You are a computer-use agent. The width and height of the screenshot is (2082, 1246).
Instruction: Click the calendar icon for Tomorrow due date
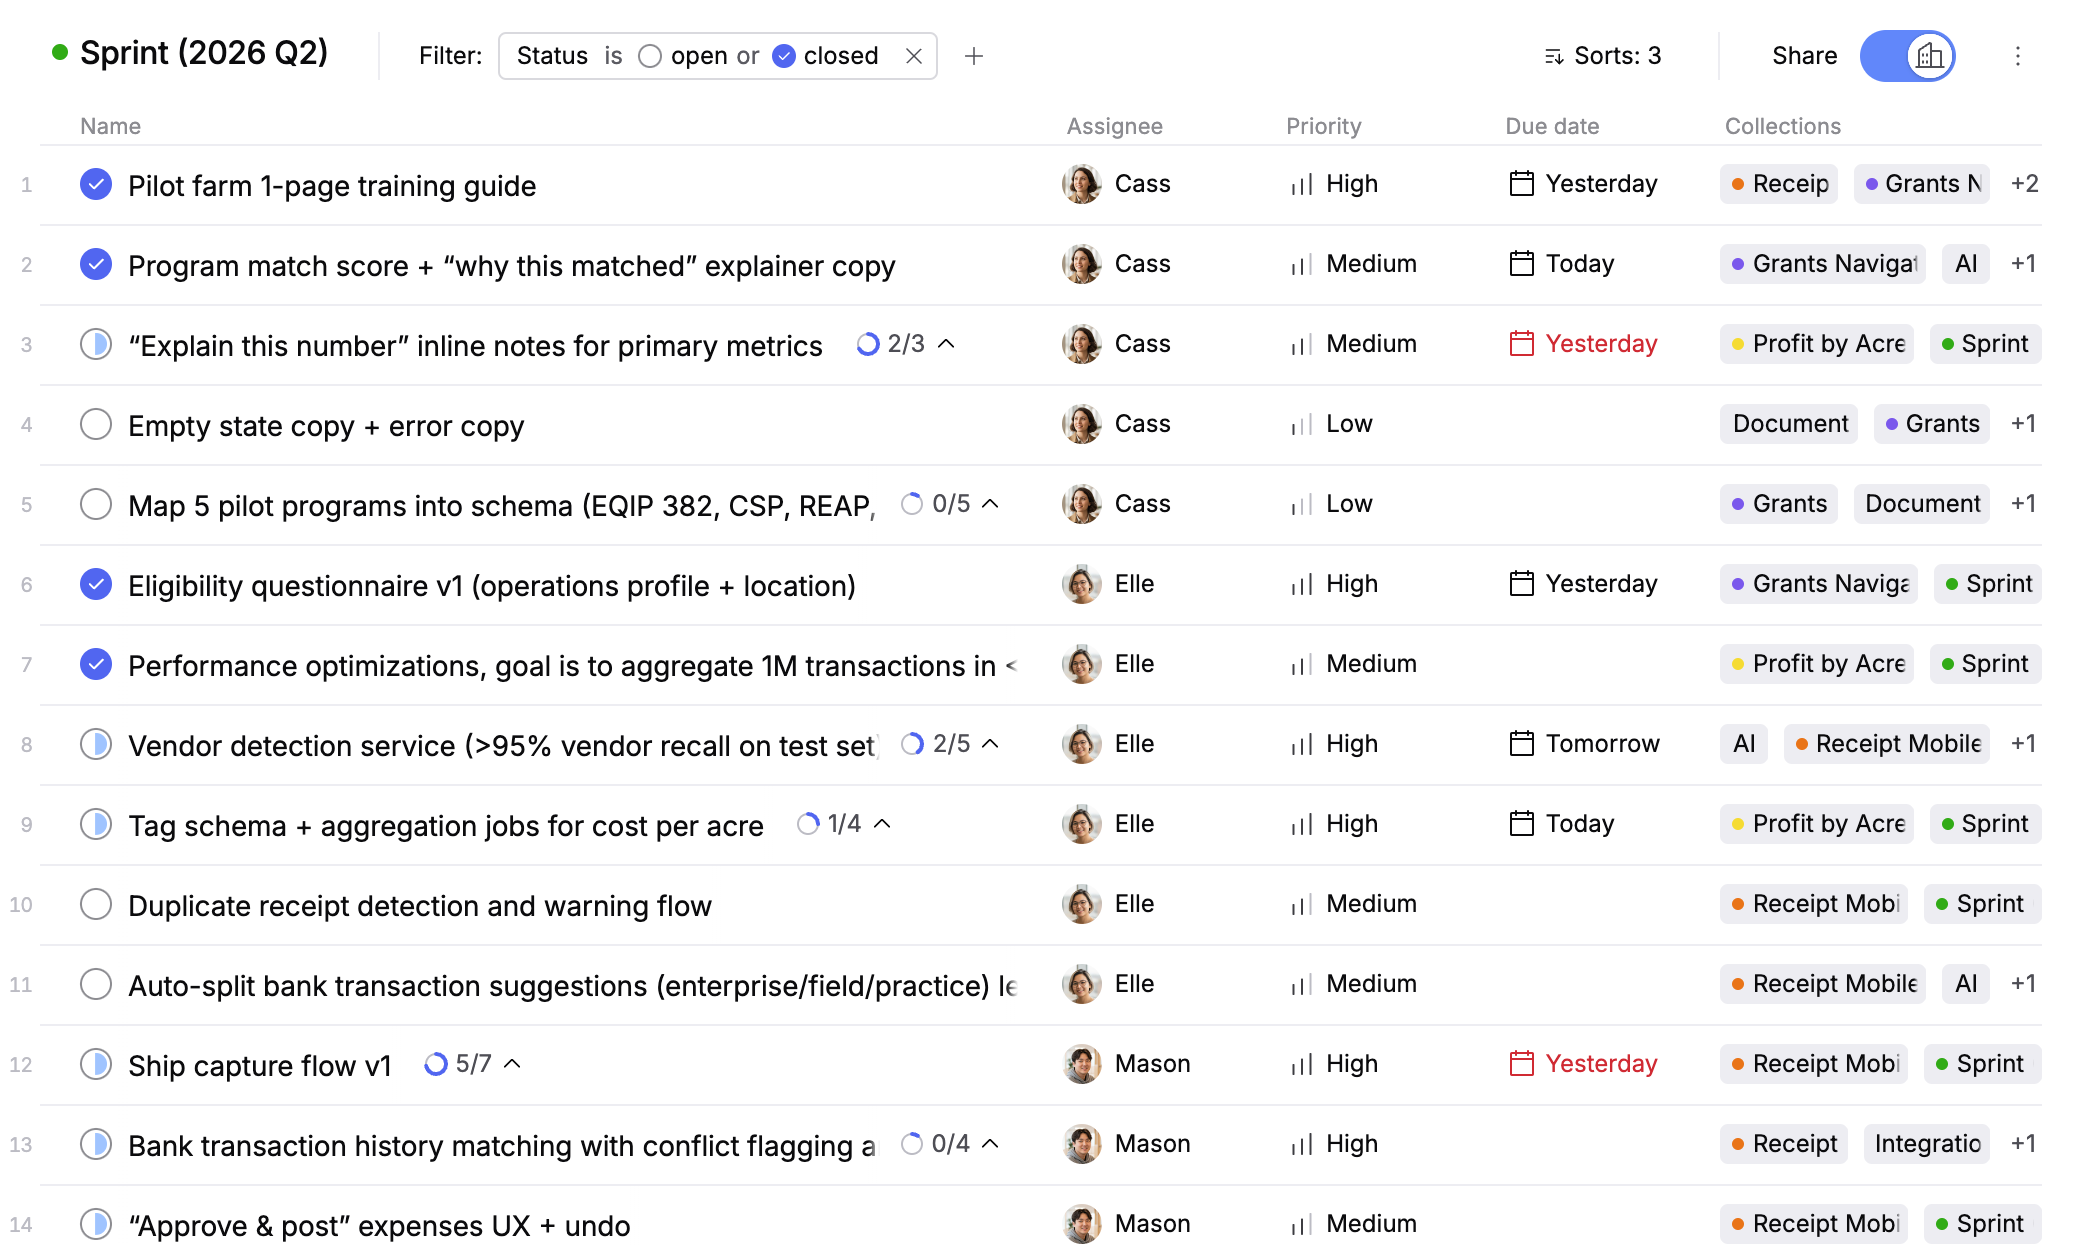pos(1521,744)
